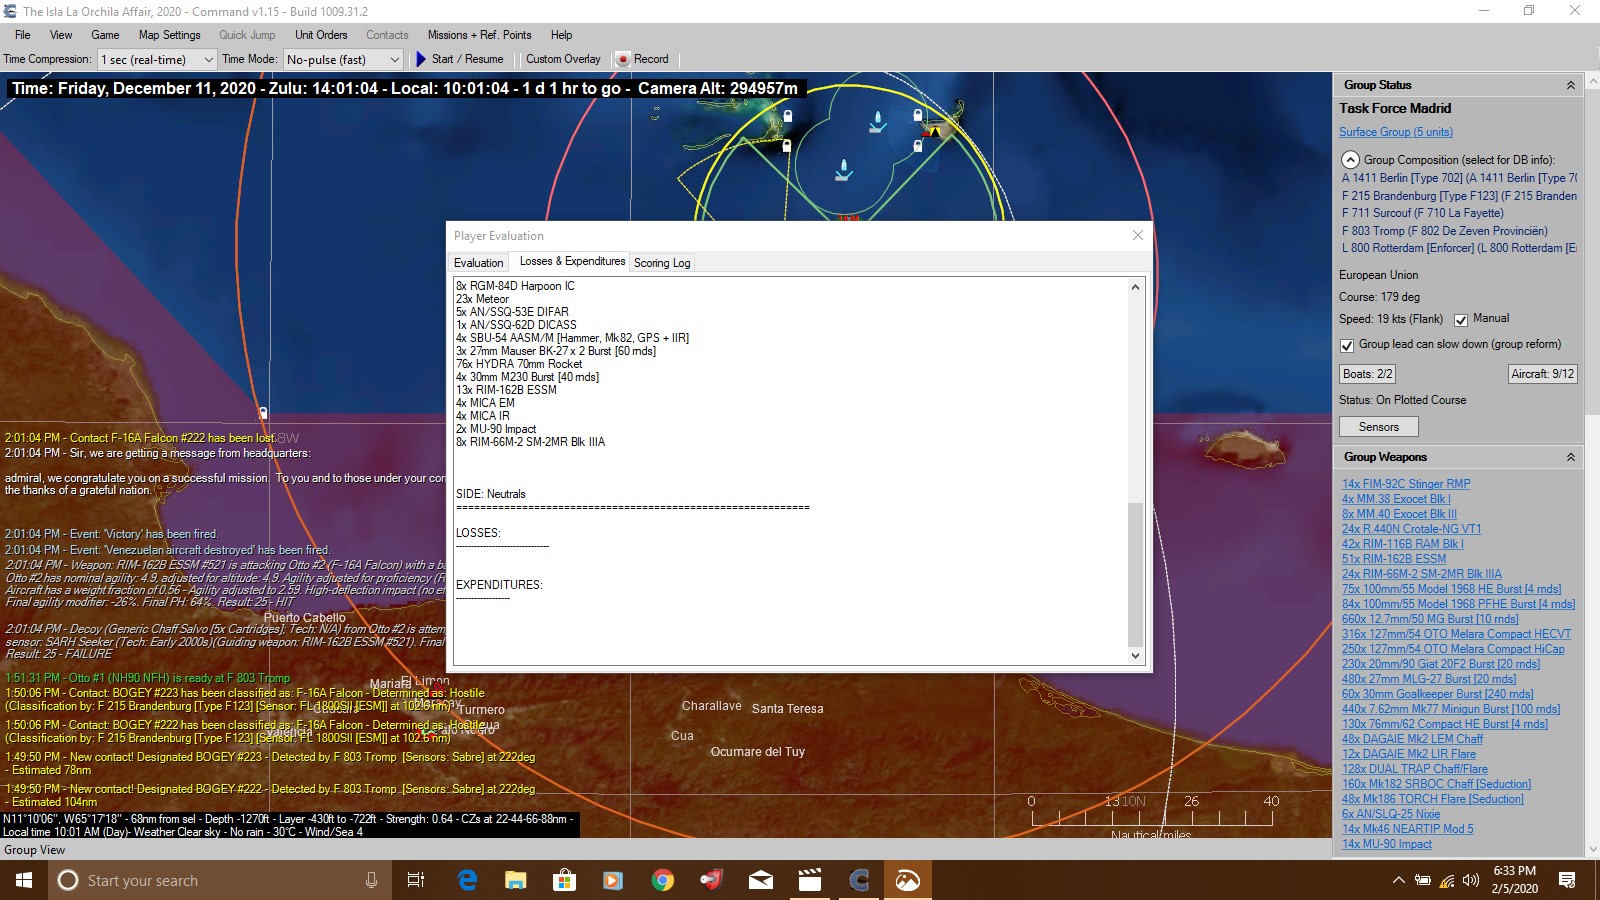Open the File menu
The height and width of the screenshot is (900, 1600).
point(23,35)
